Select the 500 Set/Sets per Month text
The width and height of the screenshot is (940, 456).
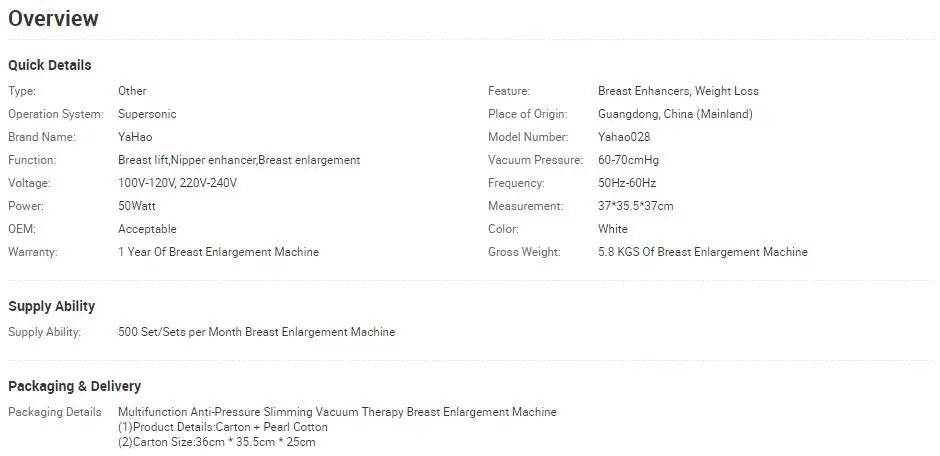point(257,332)
